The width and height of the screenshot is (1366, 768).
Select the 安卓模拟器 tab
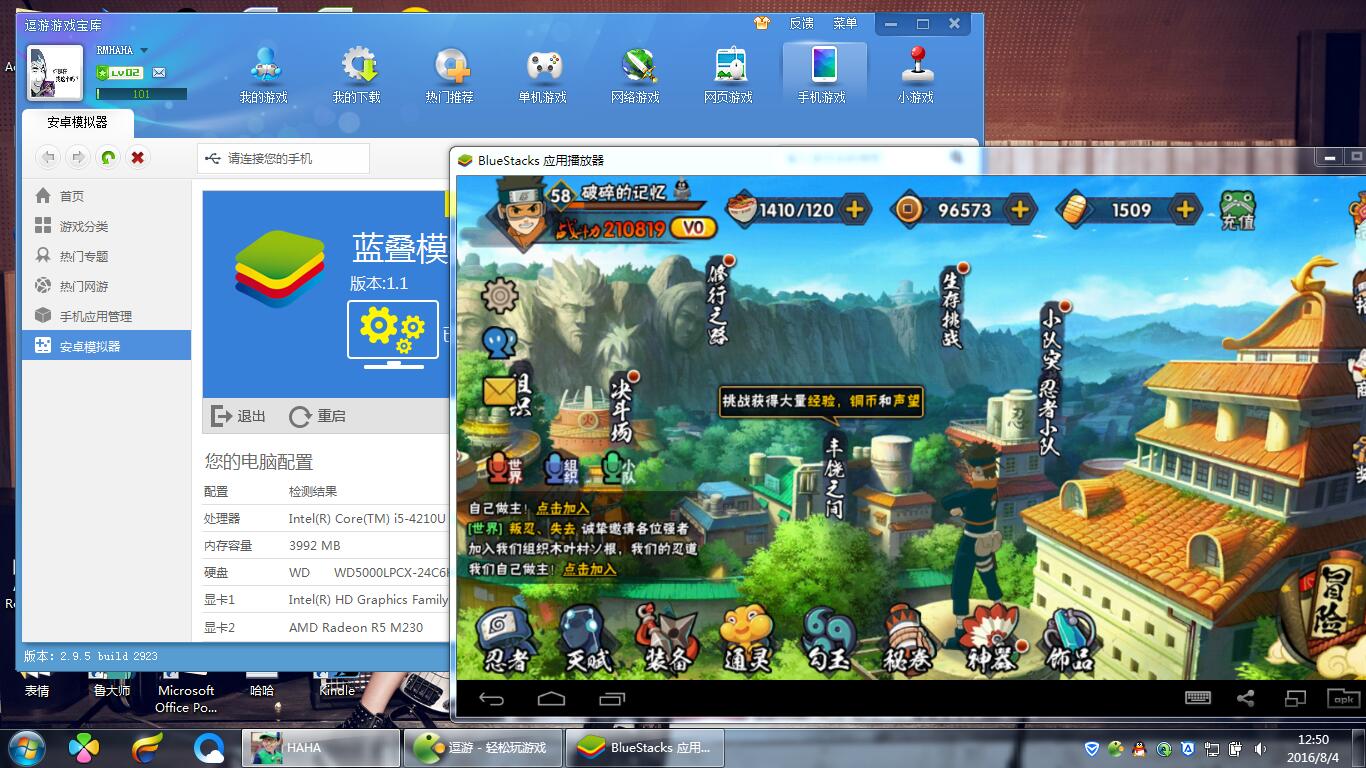tap(77, 122)
